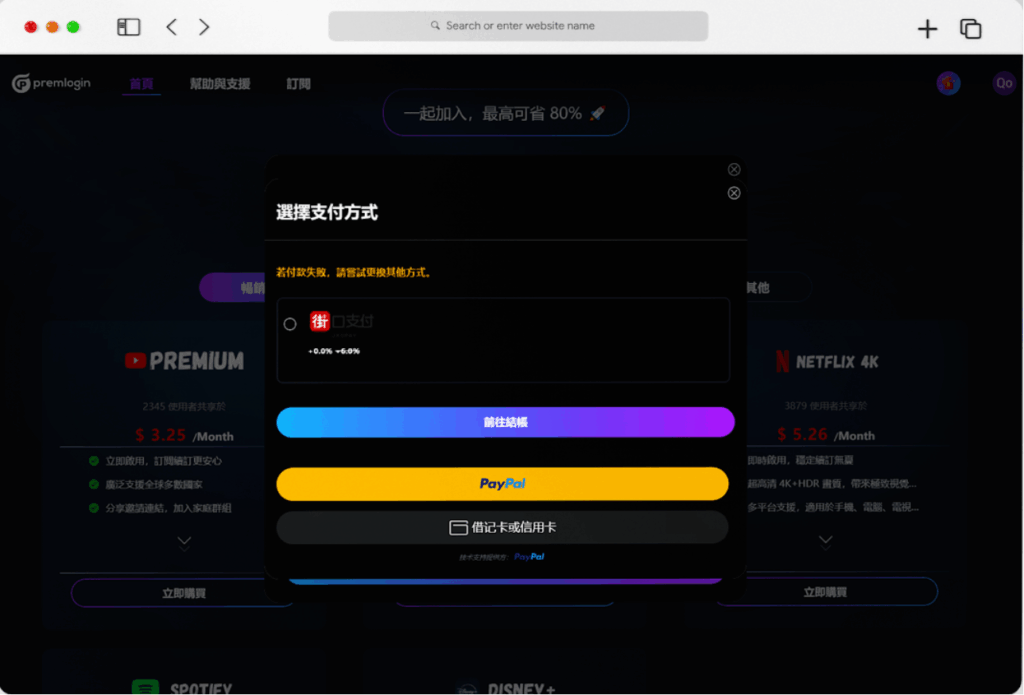The image size is (1024, 695).
Task: Pay with the yellow PayPal button
Action: click(x=502, y=484)
